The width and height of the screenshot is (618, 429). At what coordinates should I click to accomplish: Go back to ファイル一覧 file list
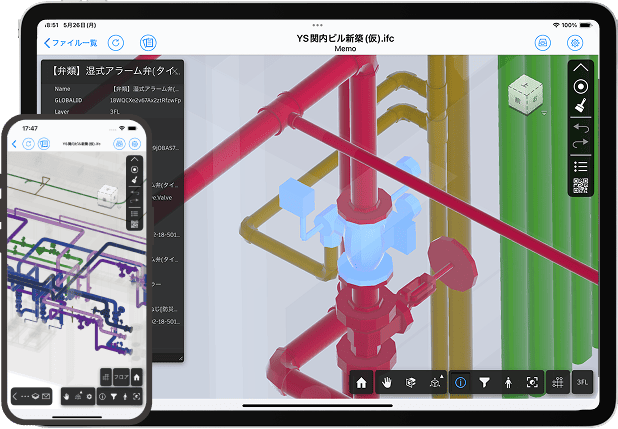point(71,43)
